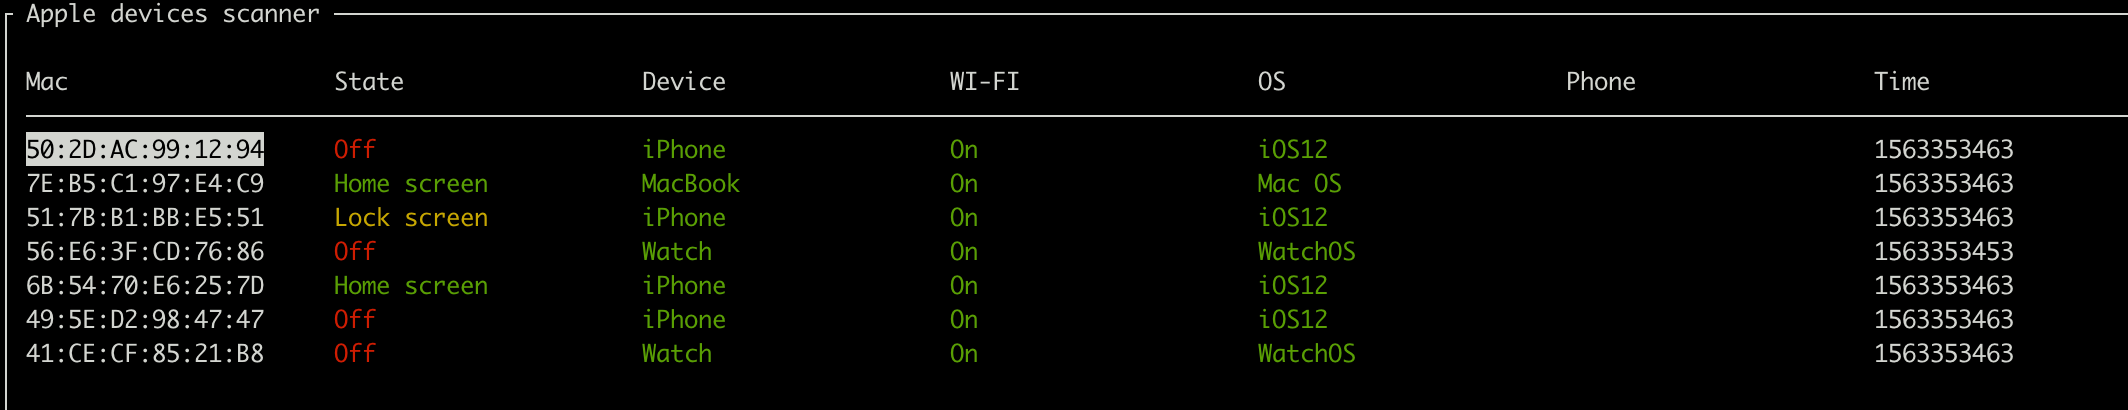Click the yellow Lock screen state

coord(411,217)
